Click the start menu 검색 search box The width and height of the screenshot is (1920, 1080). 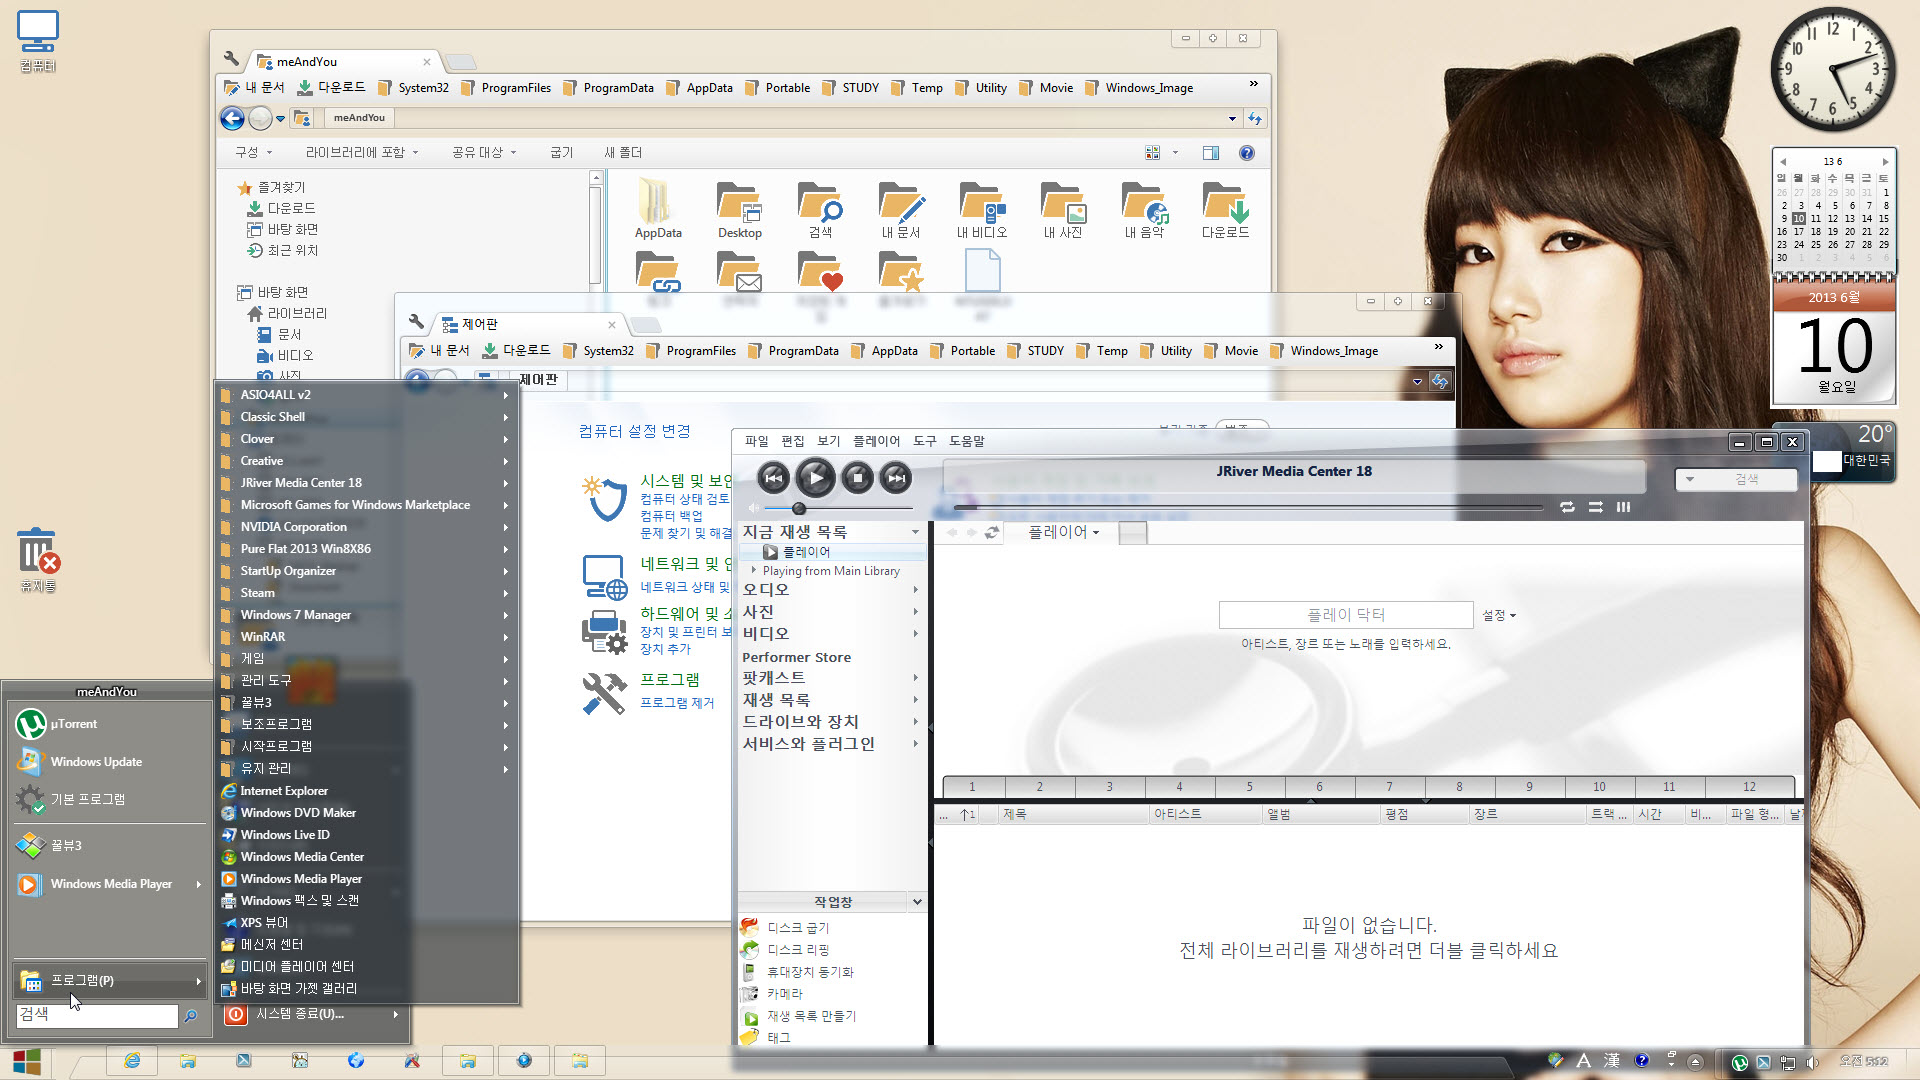(x=97, y=1015)
